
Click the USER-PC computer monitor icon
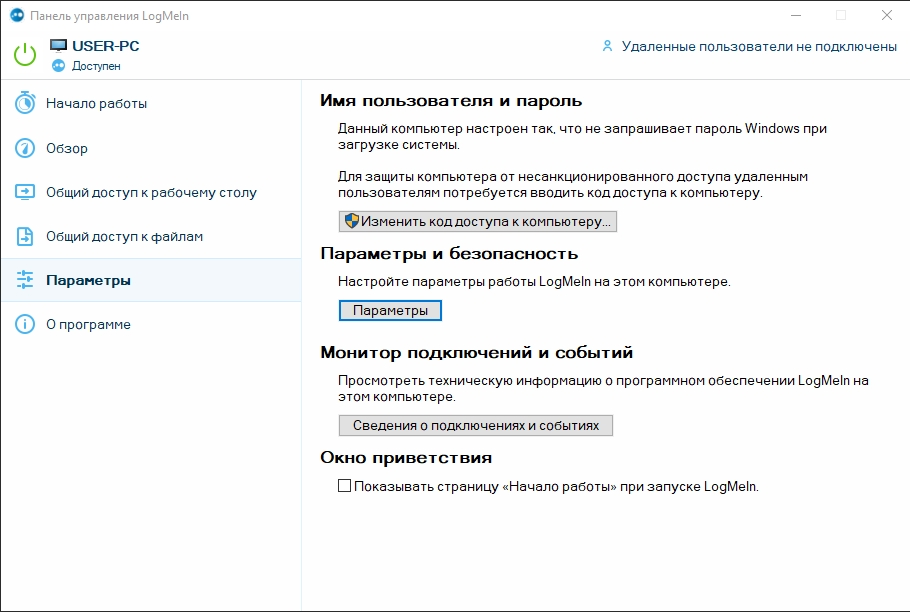coord(59,46)
